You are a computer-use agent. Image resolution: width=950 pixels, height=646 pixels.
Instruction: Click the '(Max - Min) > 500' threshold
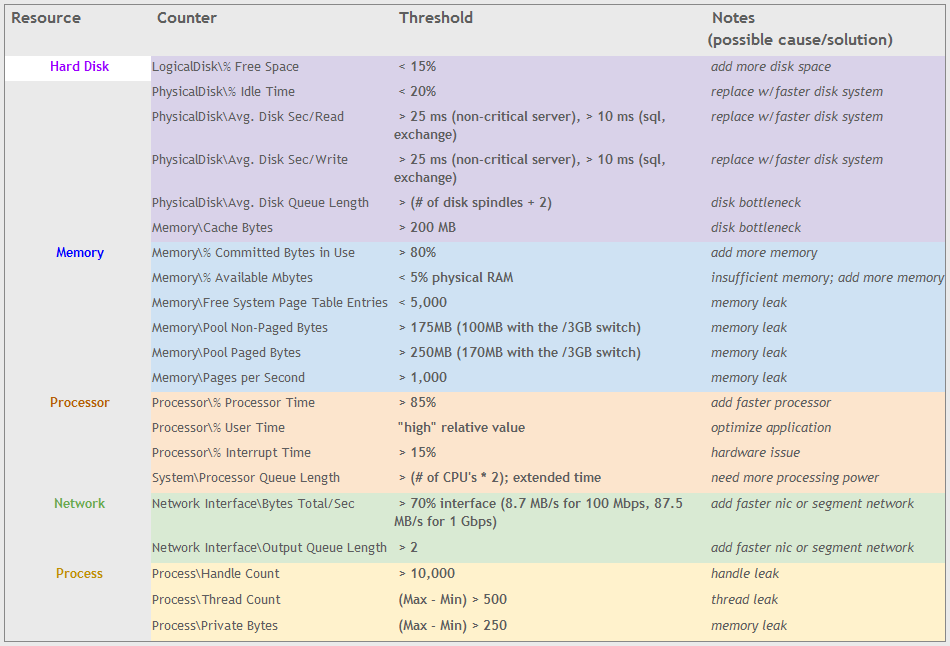click(x=453, y=599)
